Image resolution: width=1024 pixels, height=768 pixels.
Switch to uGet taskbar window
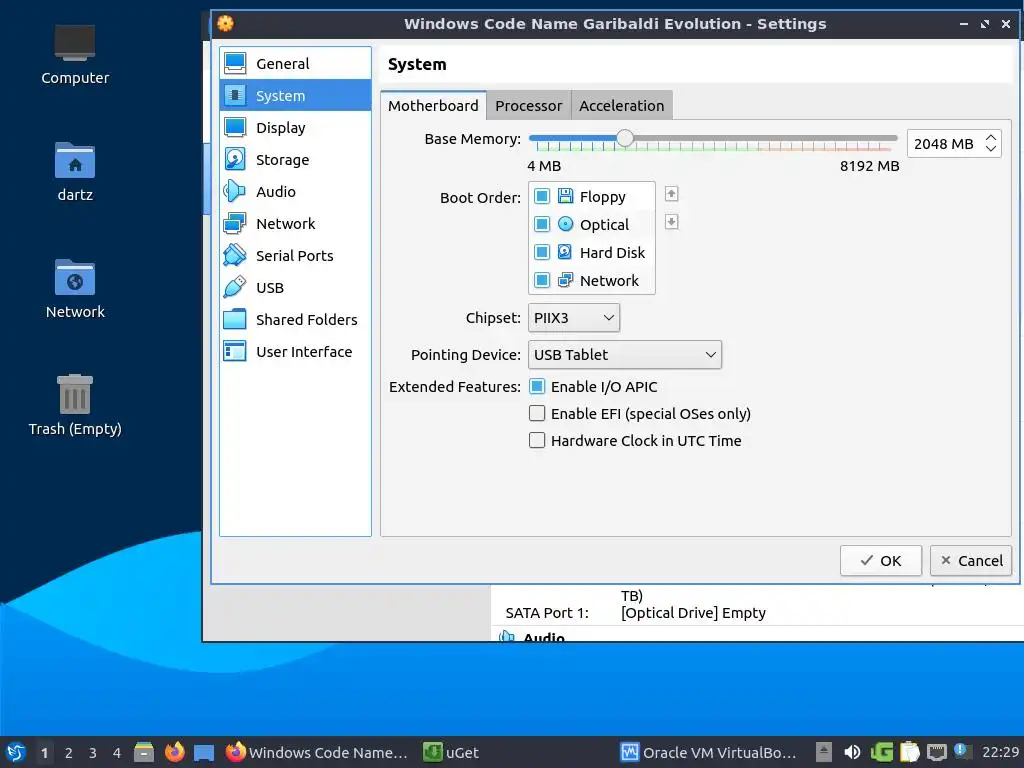coord(451,752)
